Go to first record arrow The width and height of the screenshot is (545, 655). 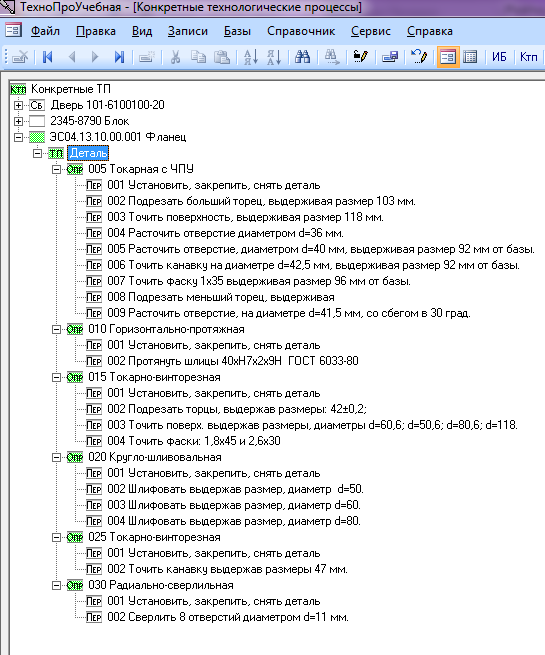(x=48, y=56)
